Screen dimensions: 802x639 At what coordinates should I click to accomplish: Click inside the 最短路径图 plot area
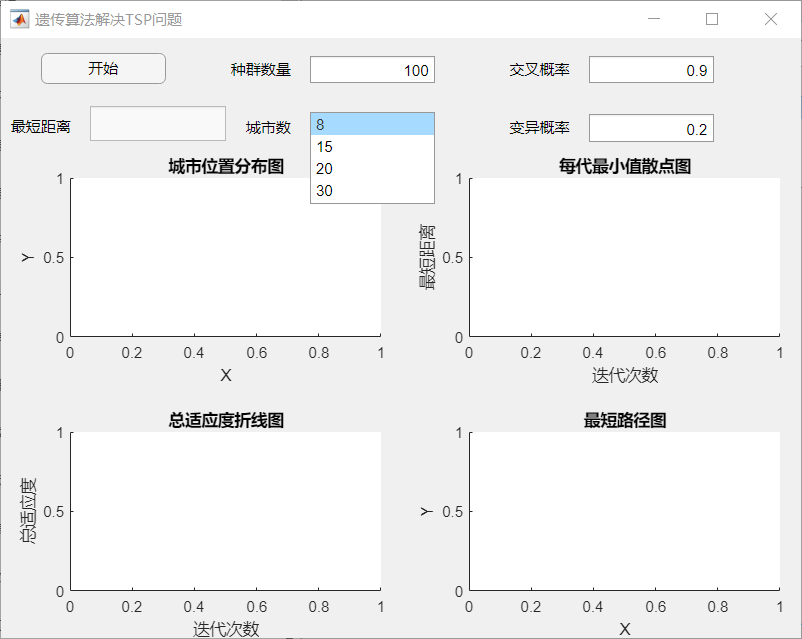click(625, 510)
